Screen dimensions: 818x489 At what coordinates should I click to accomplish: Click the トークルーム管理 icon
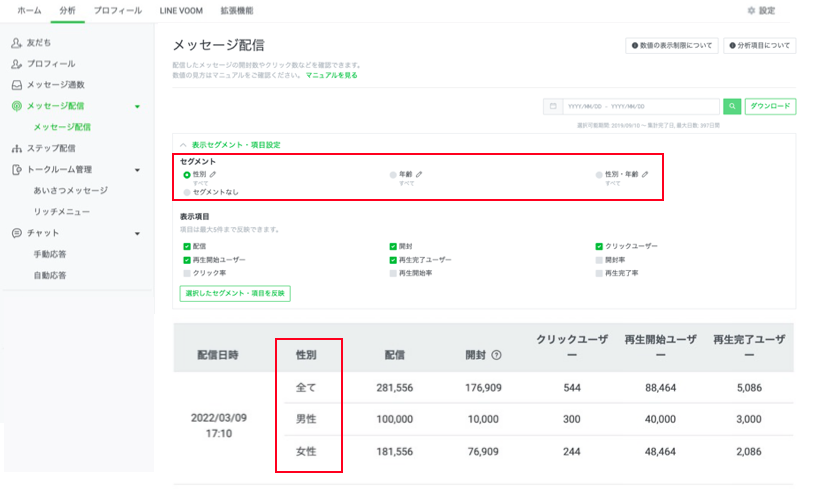[x=17, y=170]
